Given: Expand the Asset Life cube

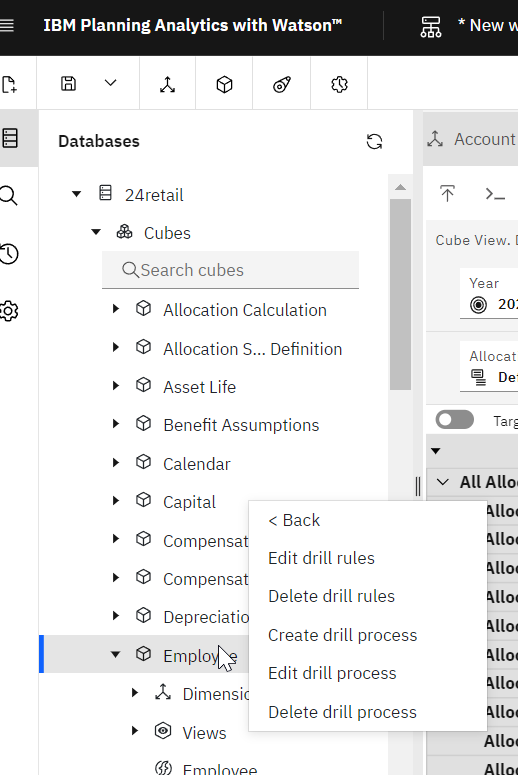Looking at the screenshot, I should [116, 385].
